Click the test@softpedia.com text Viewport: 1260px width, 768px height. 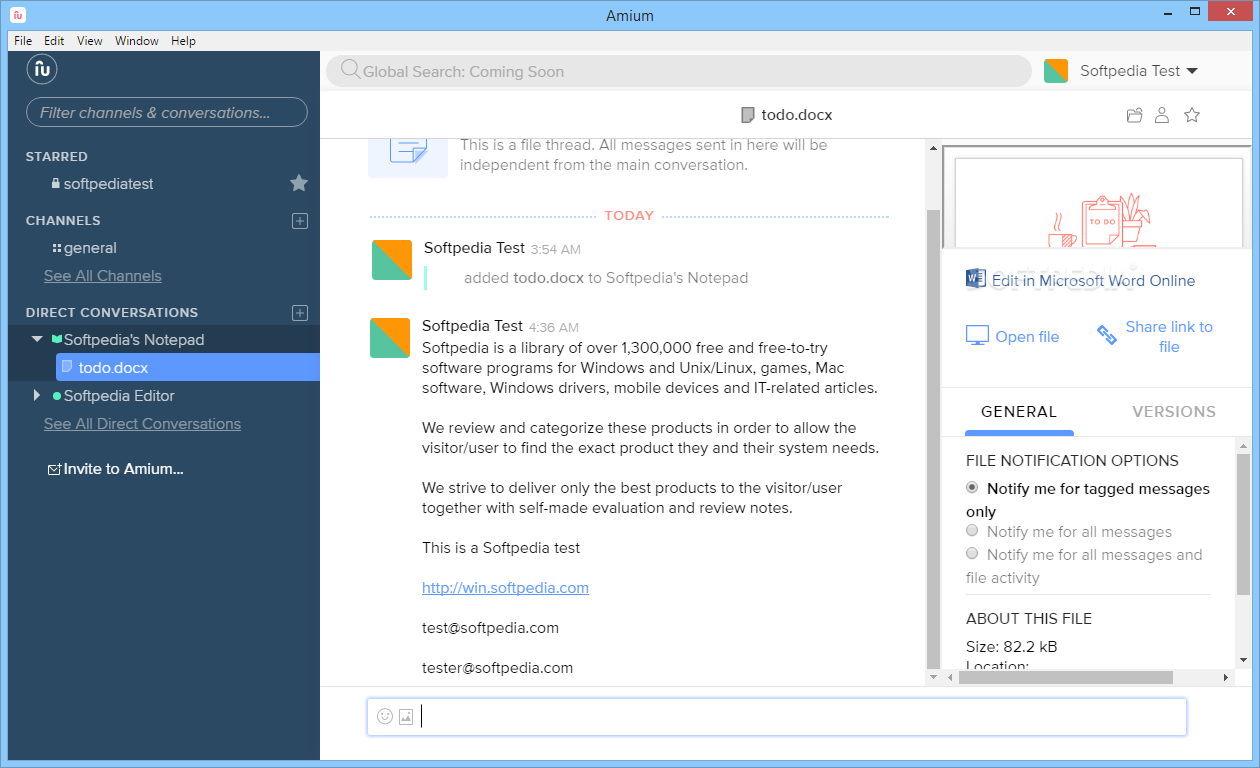click(x=490, y=628)
